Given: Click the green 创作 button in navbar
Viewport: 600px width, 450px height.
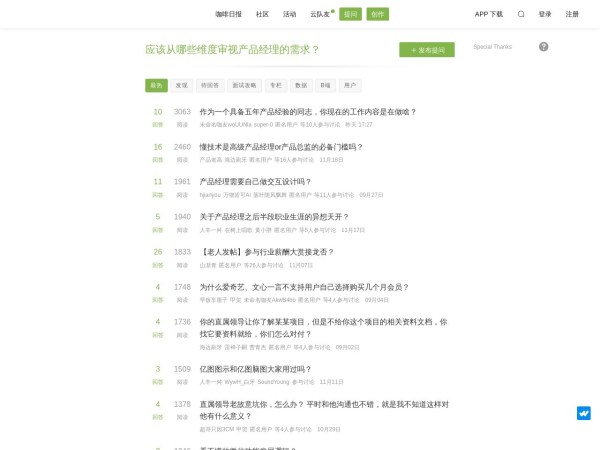Looking at the screenshot, I should point(378,14).
